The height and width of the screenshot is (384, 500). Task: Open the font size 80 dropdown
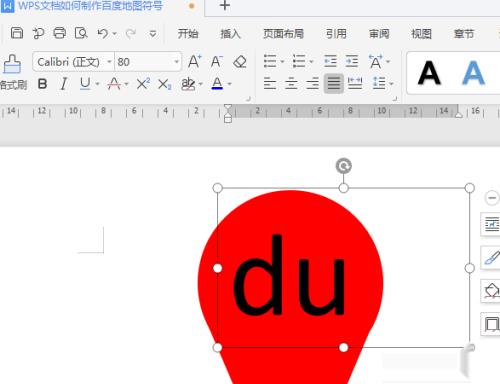coord(176,62)
